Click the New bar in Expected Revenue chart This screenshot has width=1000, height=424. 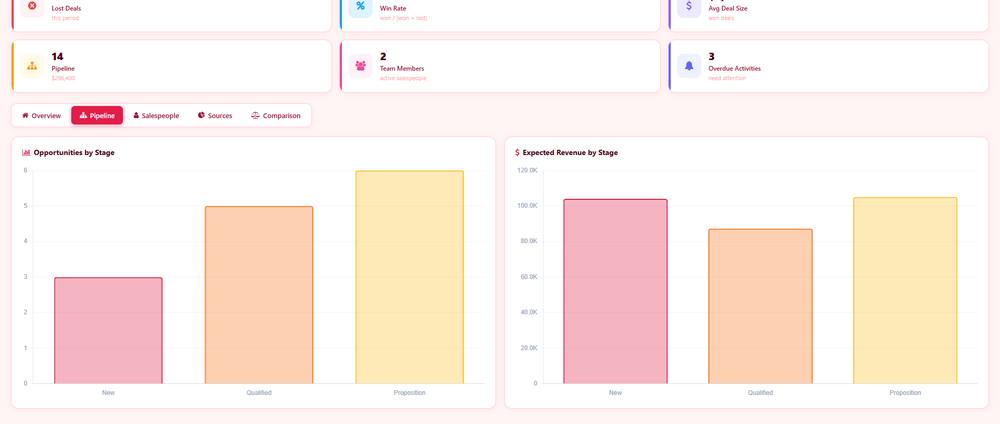tap(615, 291)
